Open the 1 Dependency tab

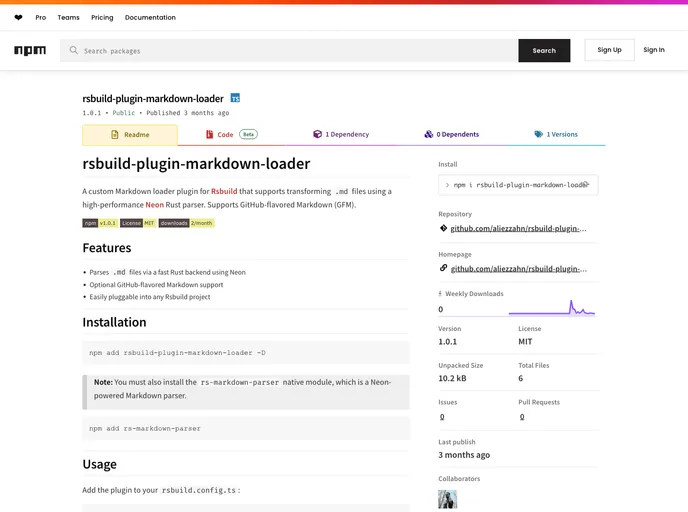point(341,134)
